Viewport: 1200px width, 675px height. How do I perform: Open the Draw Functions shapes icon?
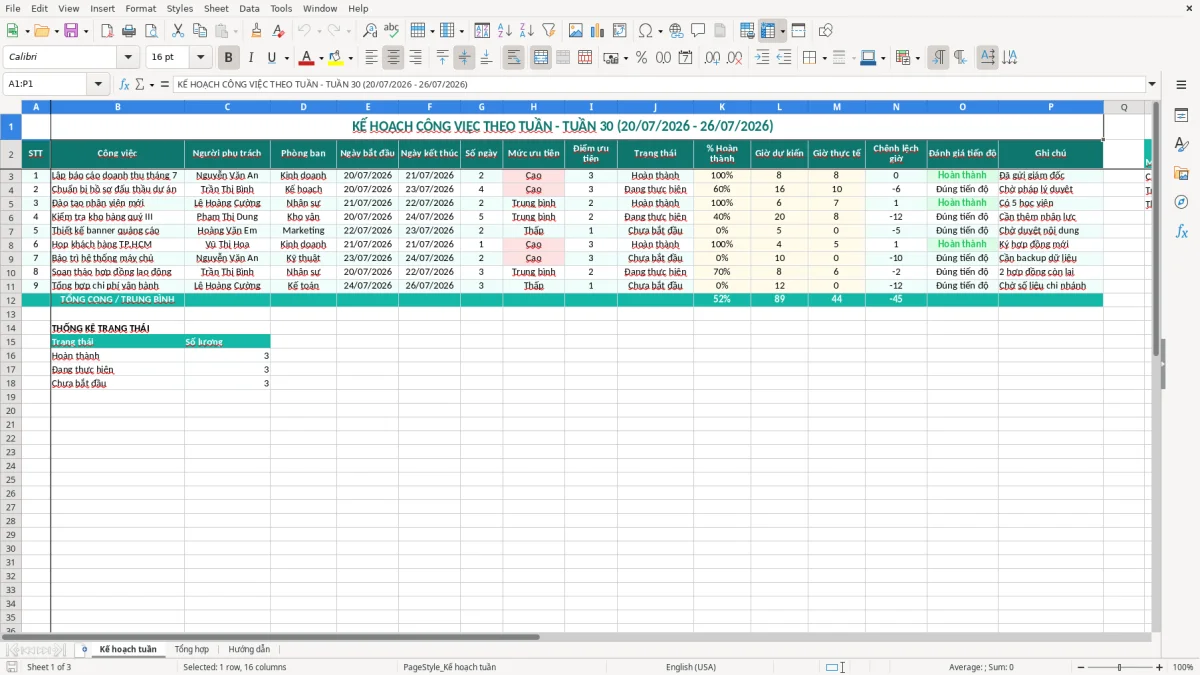click(x=825, y=31)
